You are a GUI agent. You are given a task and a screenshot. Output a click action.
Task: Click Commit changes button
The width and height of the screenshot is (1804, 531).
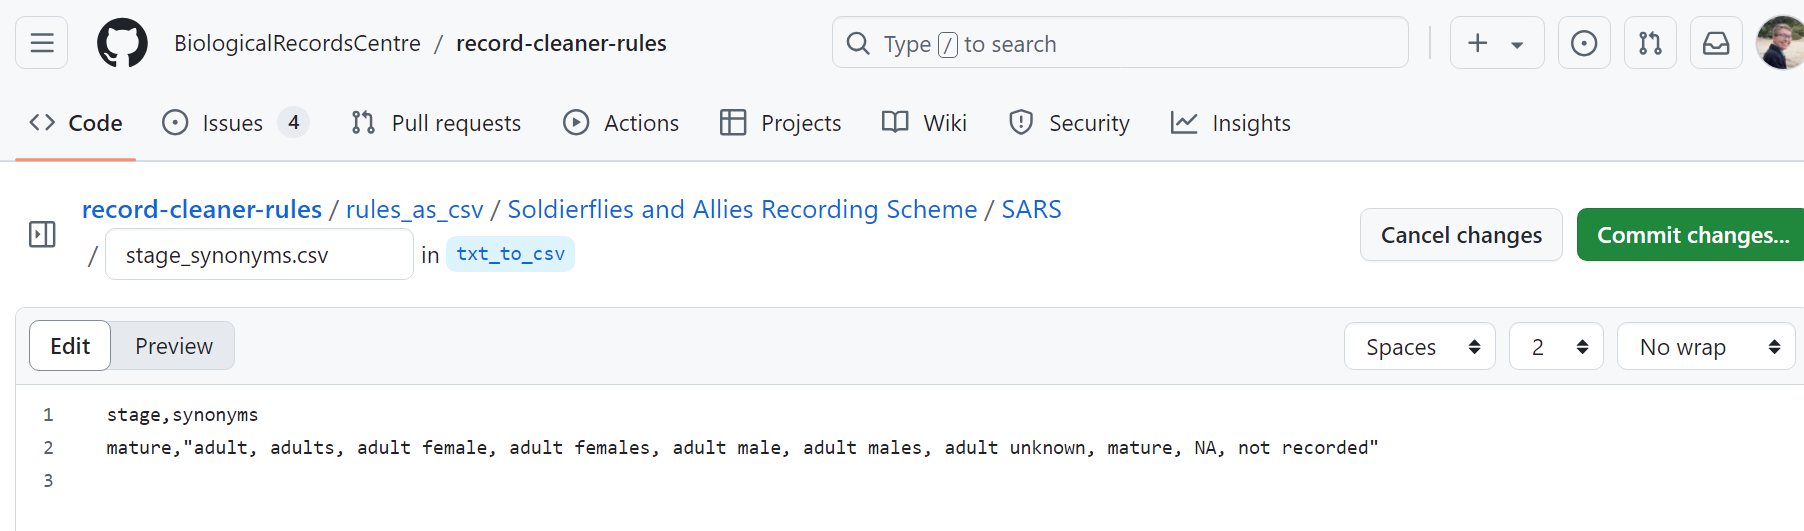[1692, 235]
